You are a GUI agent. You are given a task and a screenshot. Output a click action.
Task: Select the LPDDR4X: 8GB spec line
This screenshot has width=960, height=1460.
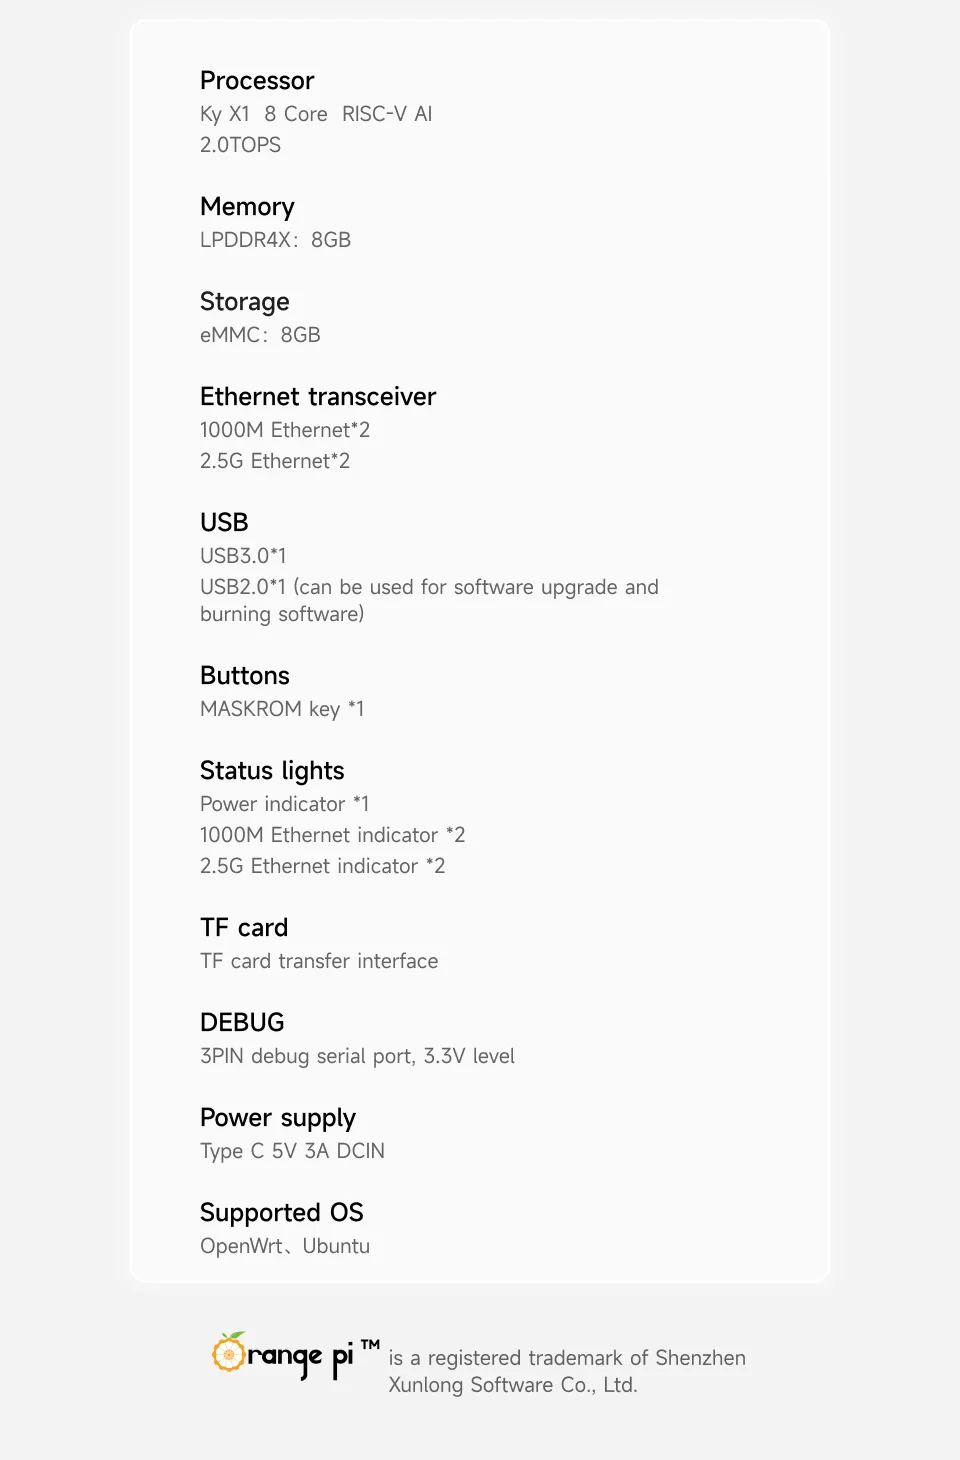tap(275, 240)
